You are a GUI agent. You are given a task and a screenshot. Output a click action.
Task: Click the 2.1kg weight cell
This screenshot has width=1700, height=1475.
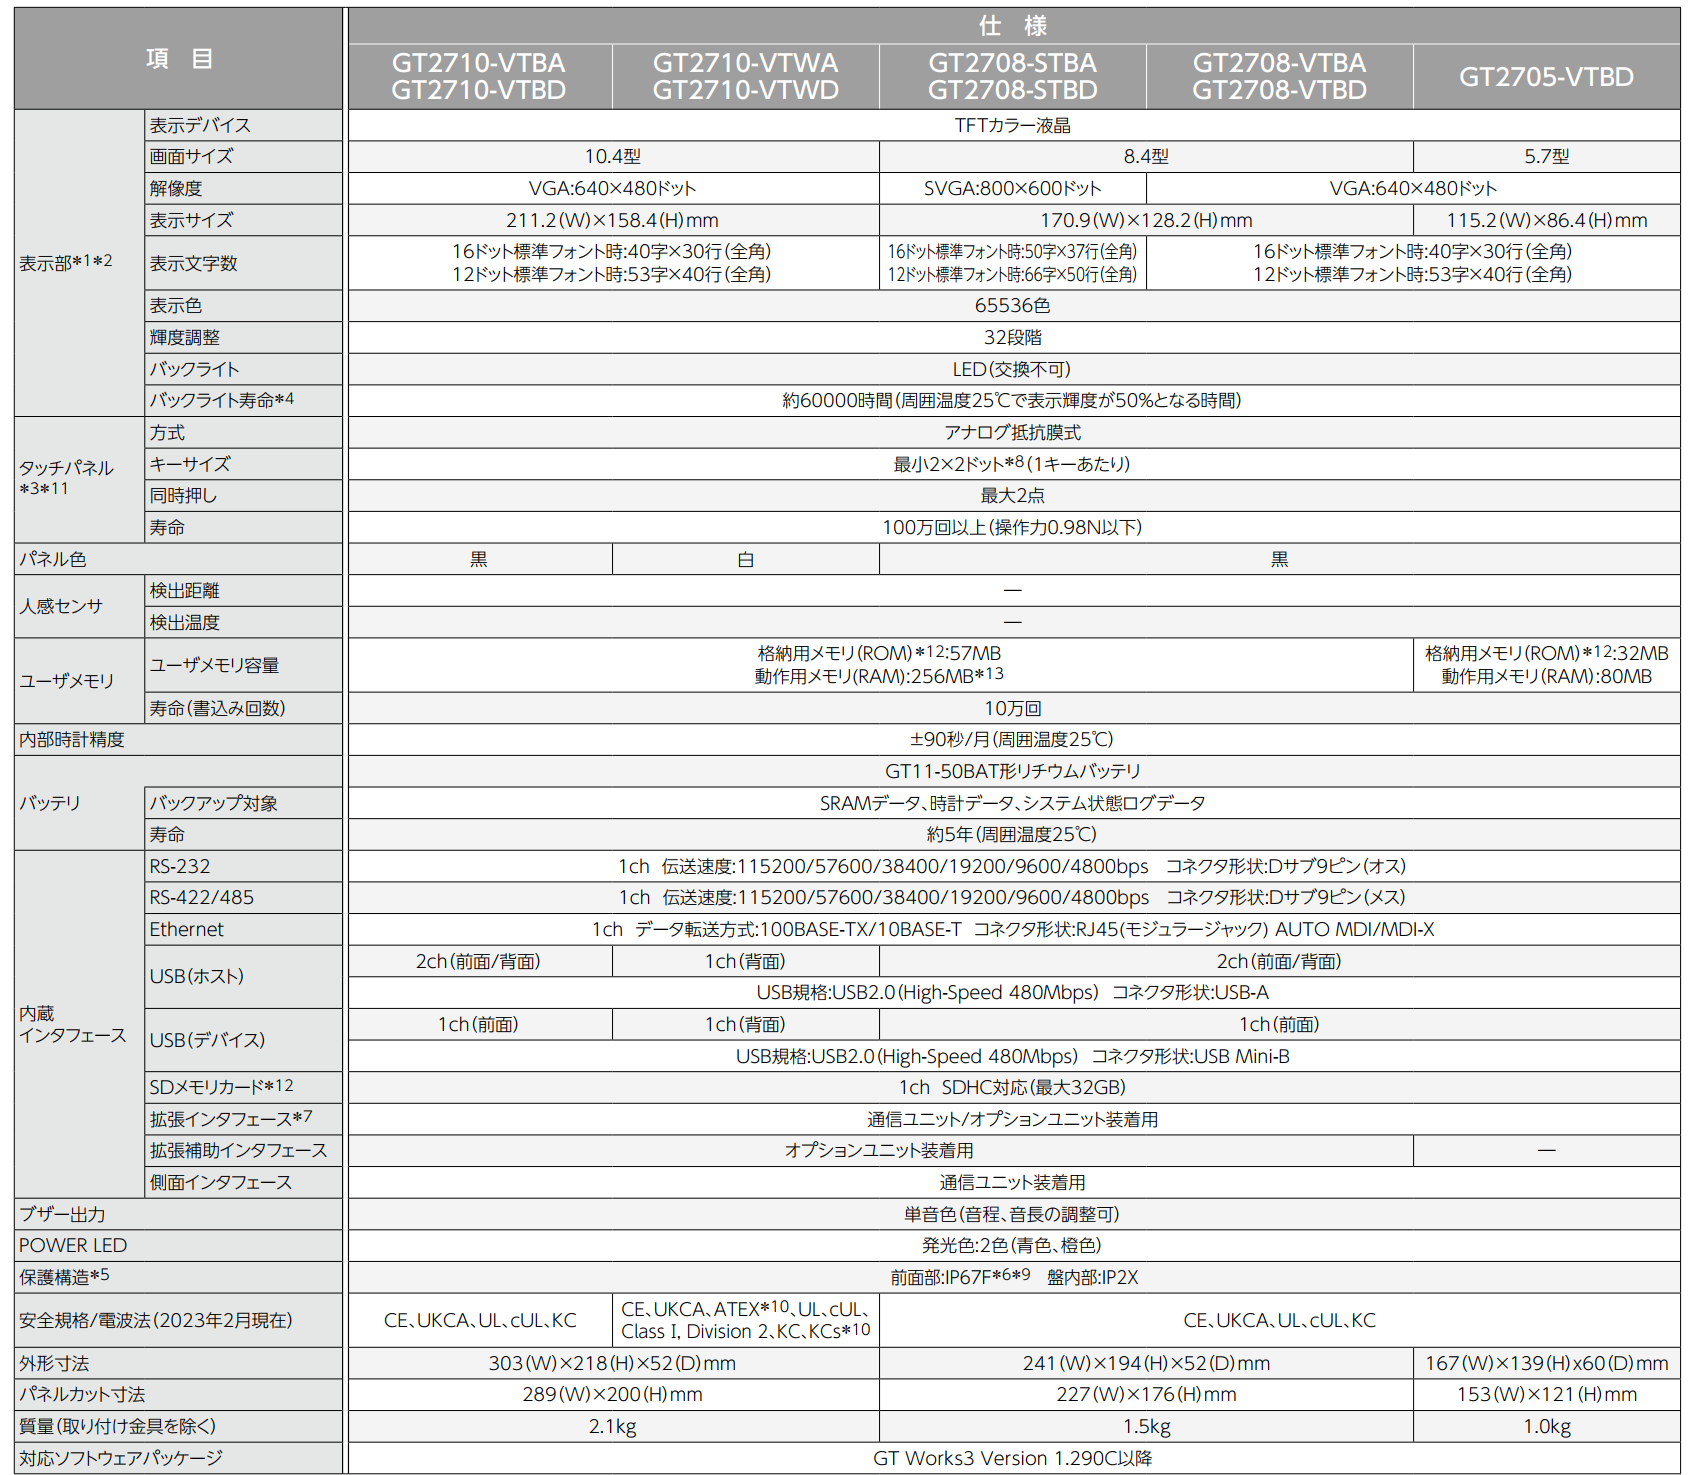point(613,1427)
